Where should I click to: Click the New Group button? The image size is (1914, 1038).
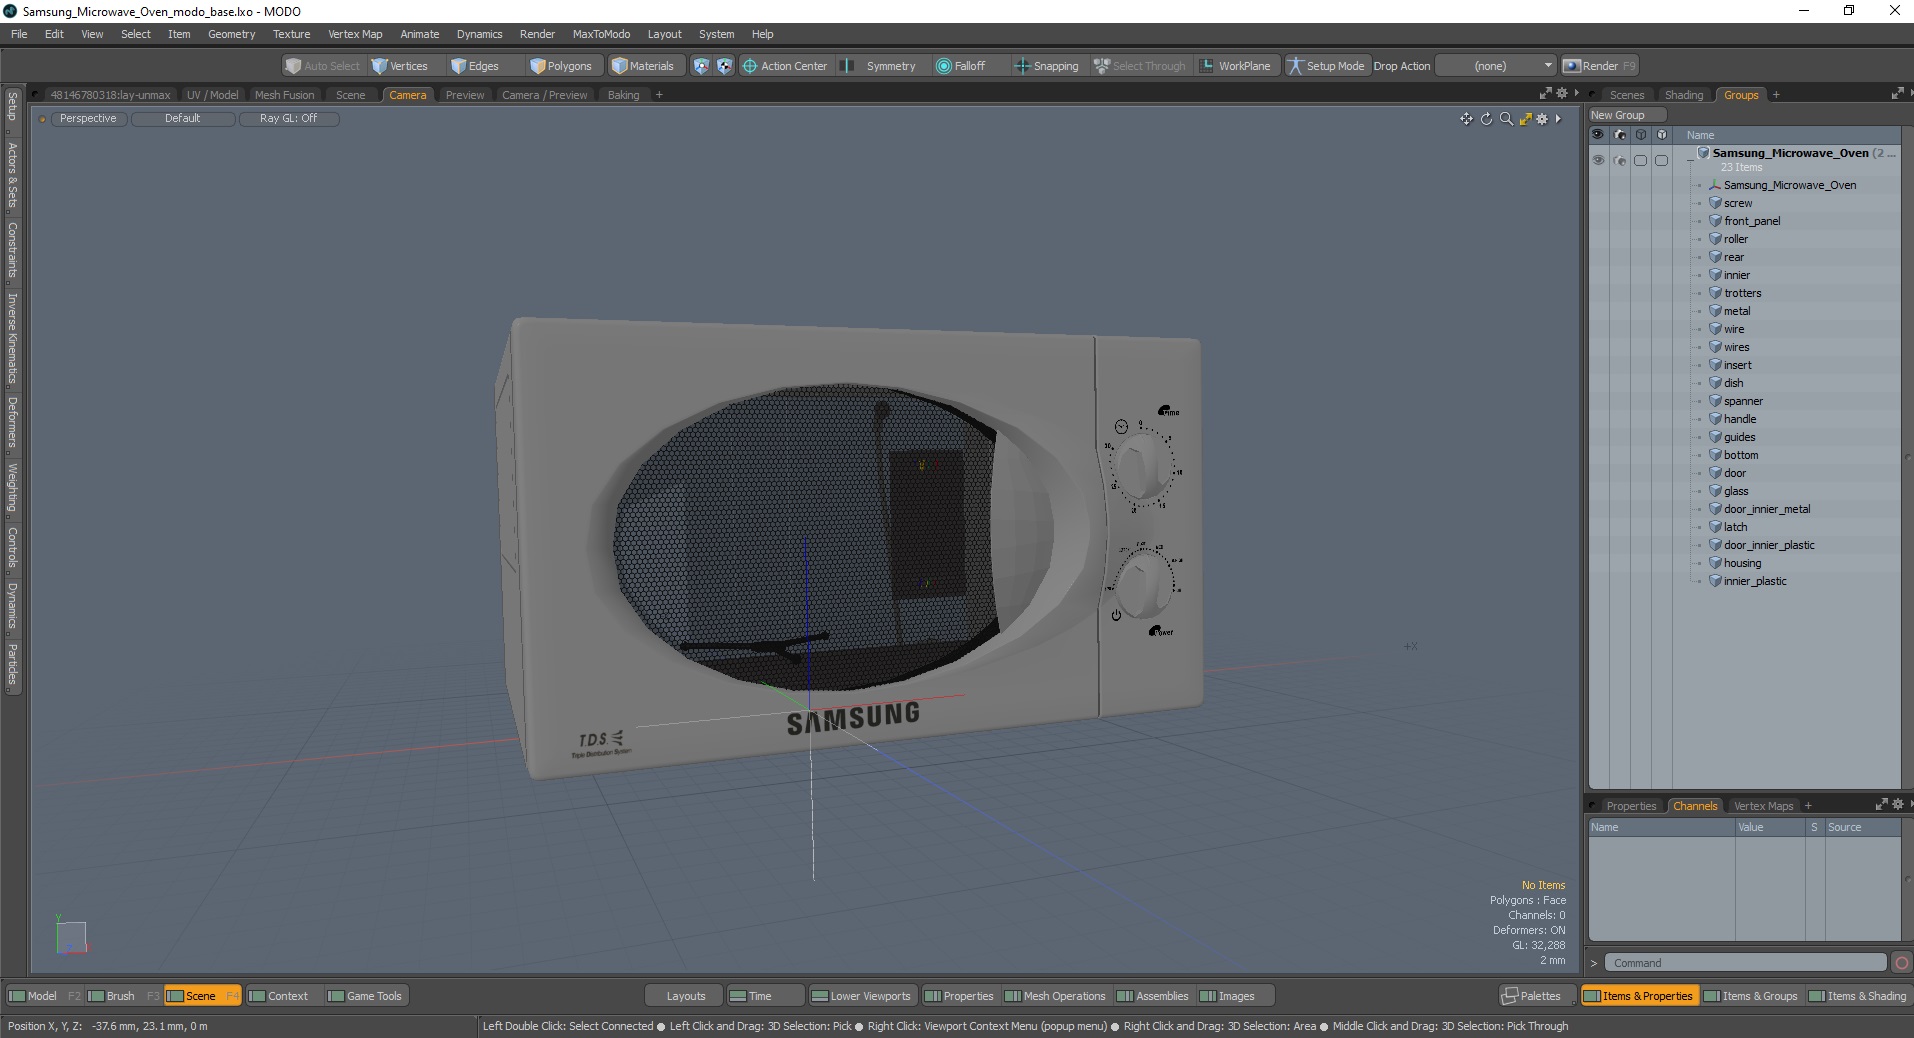pyautogui.click(x=1626, y=115)
